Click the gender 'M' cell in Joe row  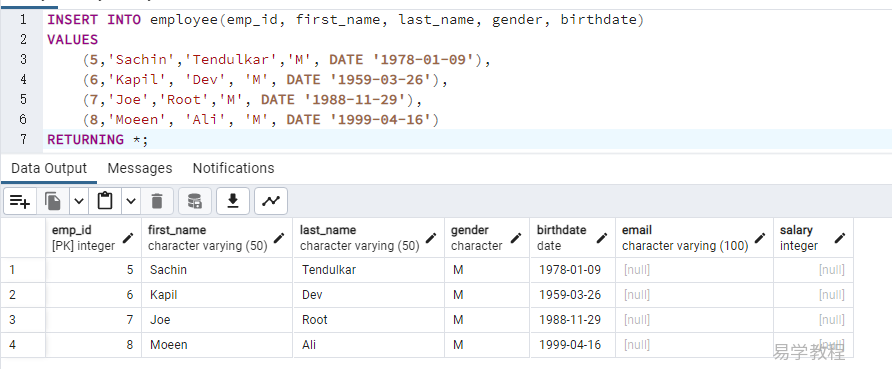click(487, 320)
